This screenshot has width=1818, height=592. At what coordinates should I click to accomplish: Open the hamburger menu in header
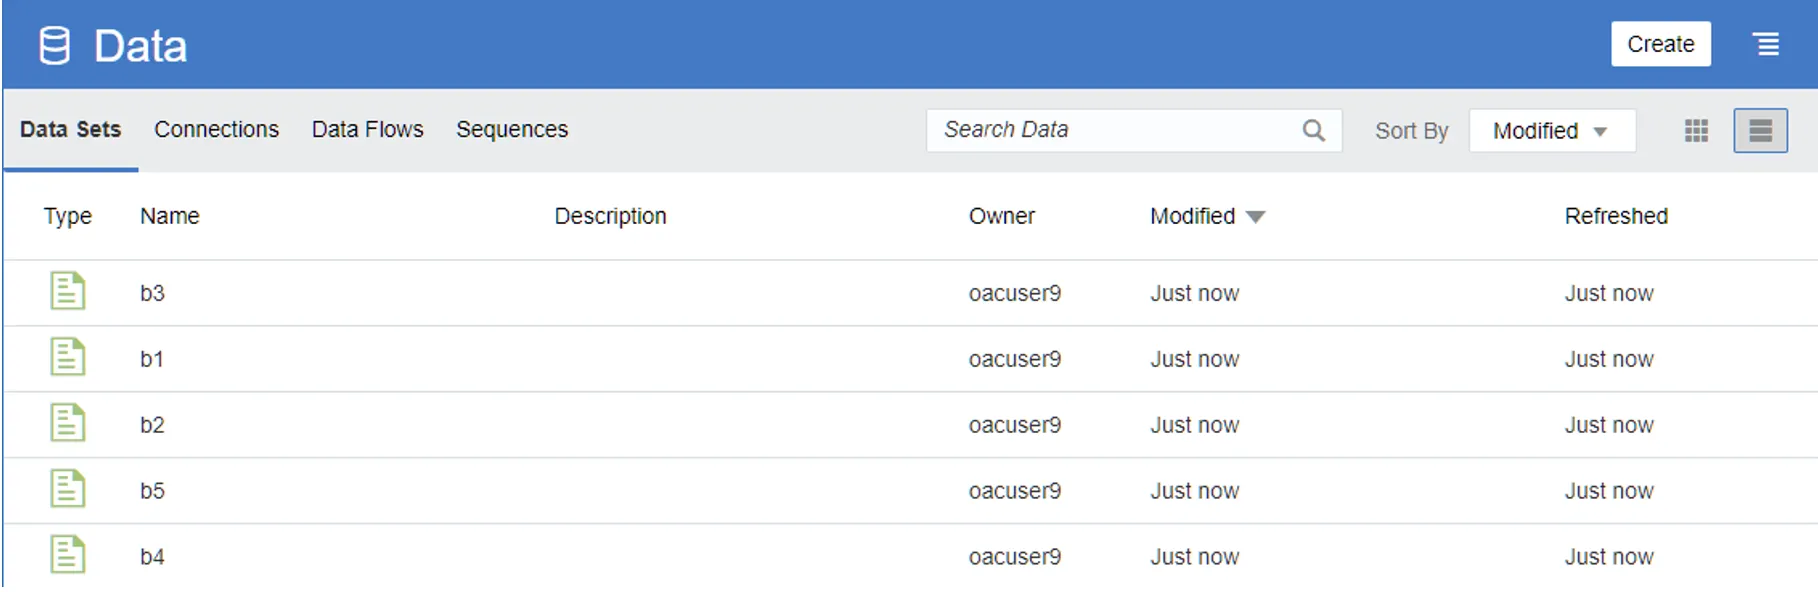[x=1766, y=44]
